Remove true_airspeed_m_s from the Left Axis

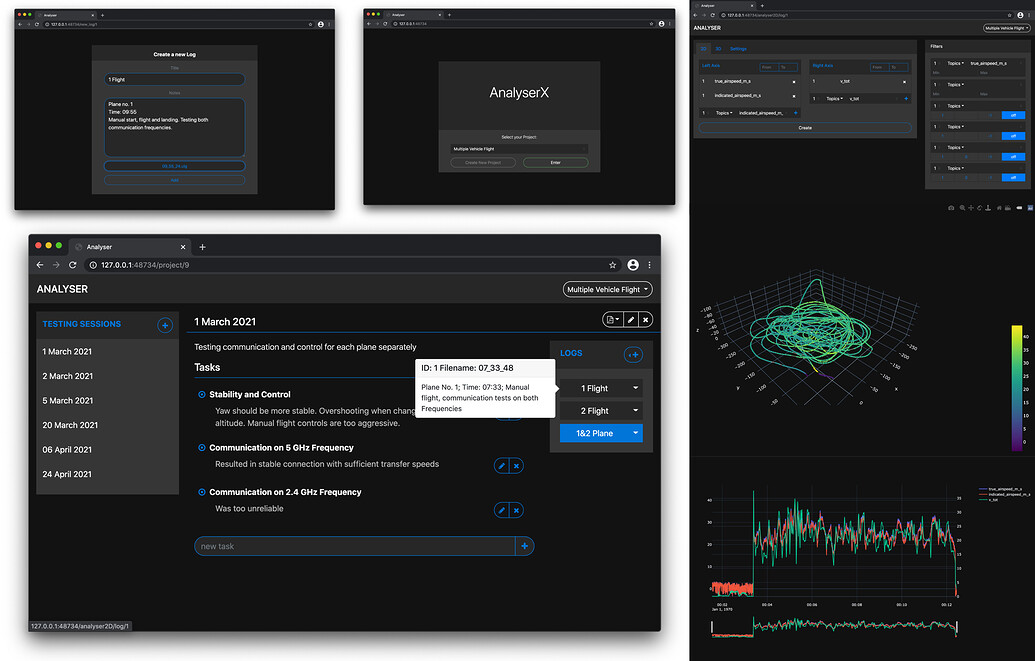[x=794, y=81]
